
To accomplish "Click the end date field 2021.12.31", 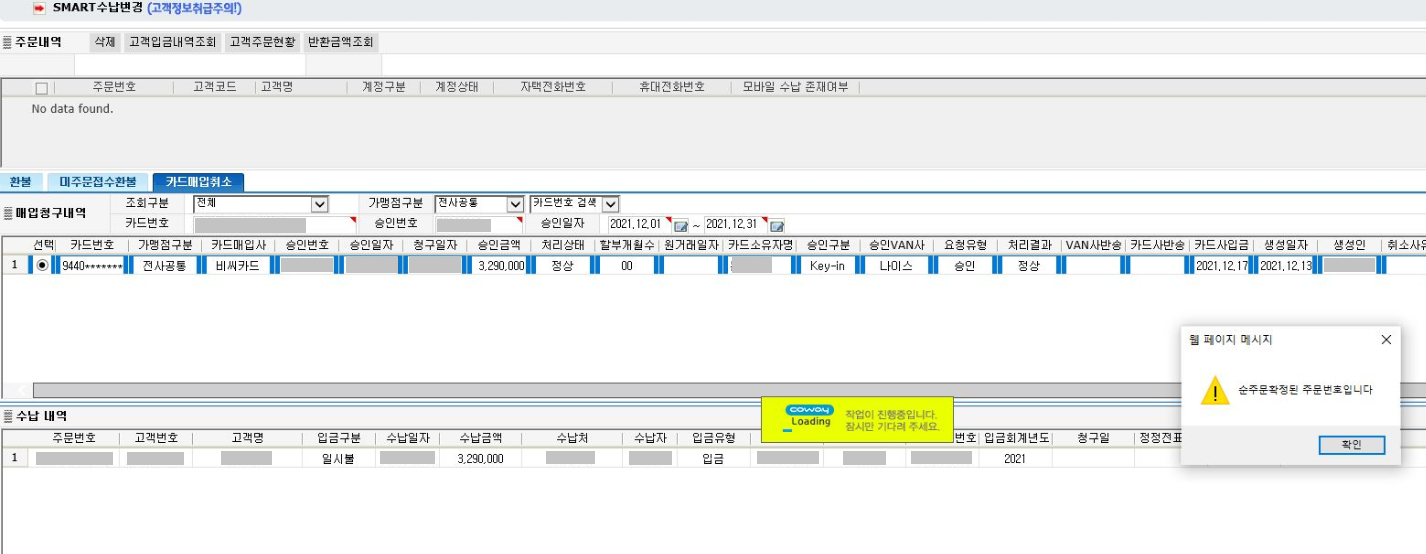I will click(x=735, y=225).
